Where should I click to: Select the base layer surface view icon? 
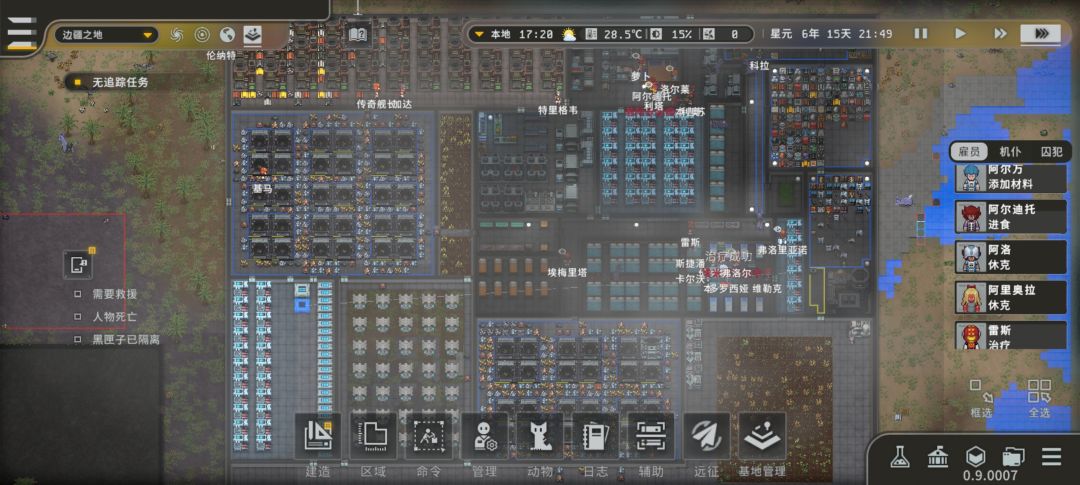point(253,34)
